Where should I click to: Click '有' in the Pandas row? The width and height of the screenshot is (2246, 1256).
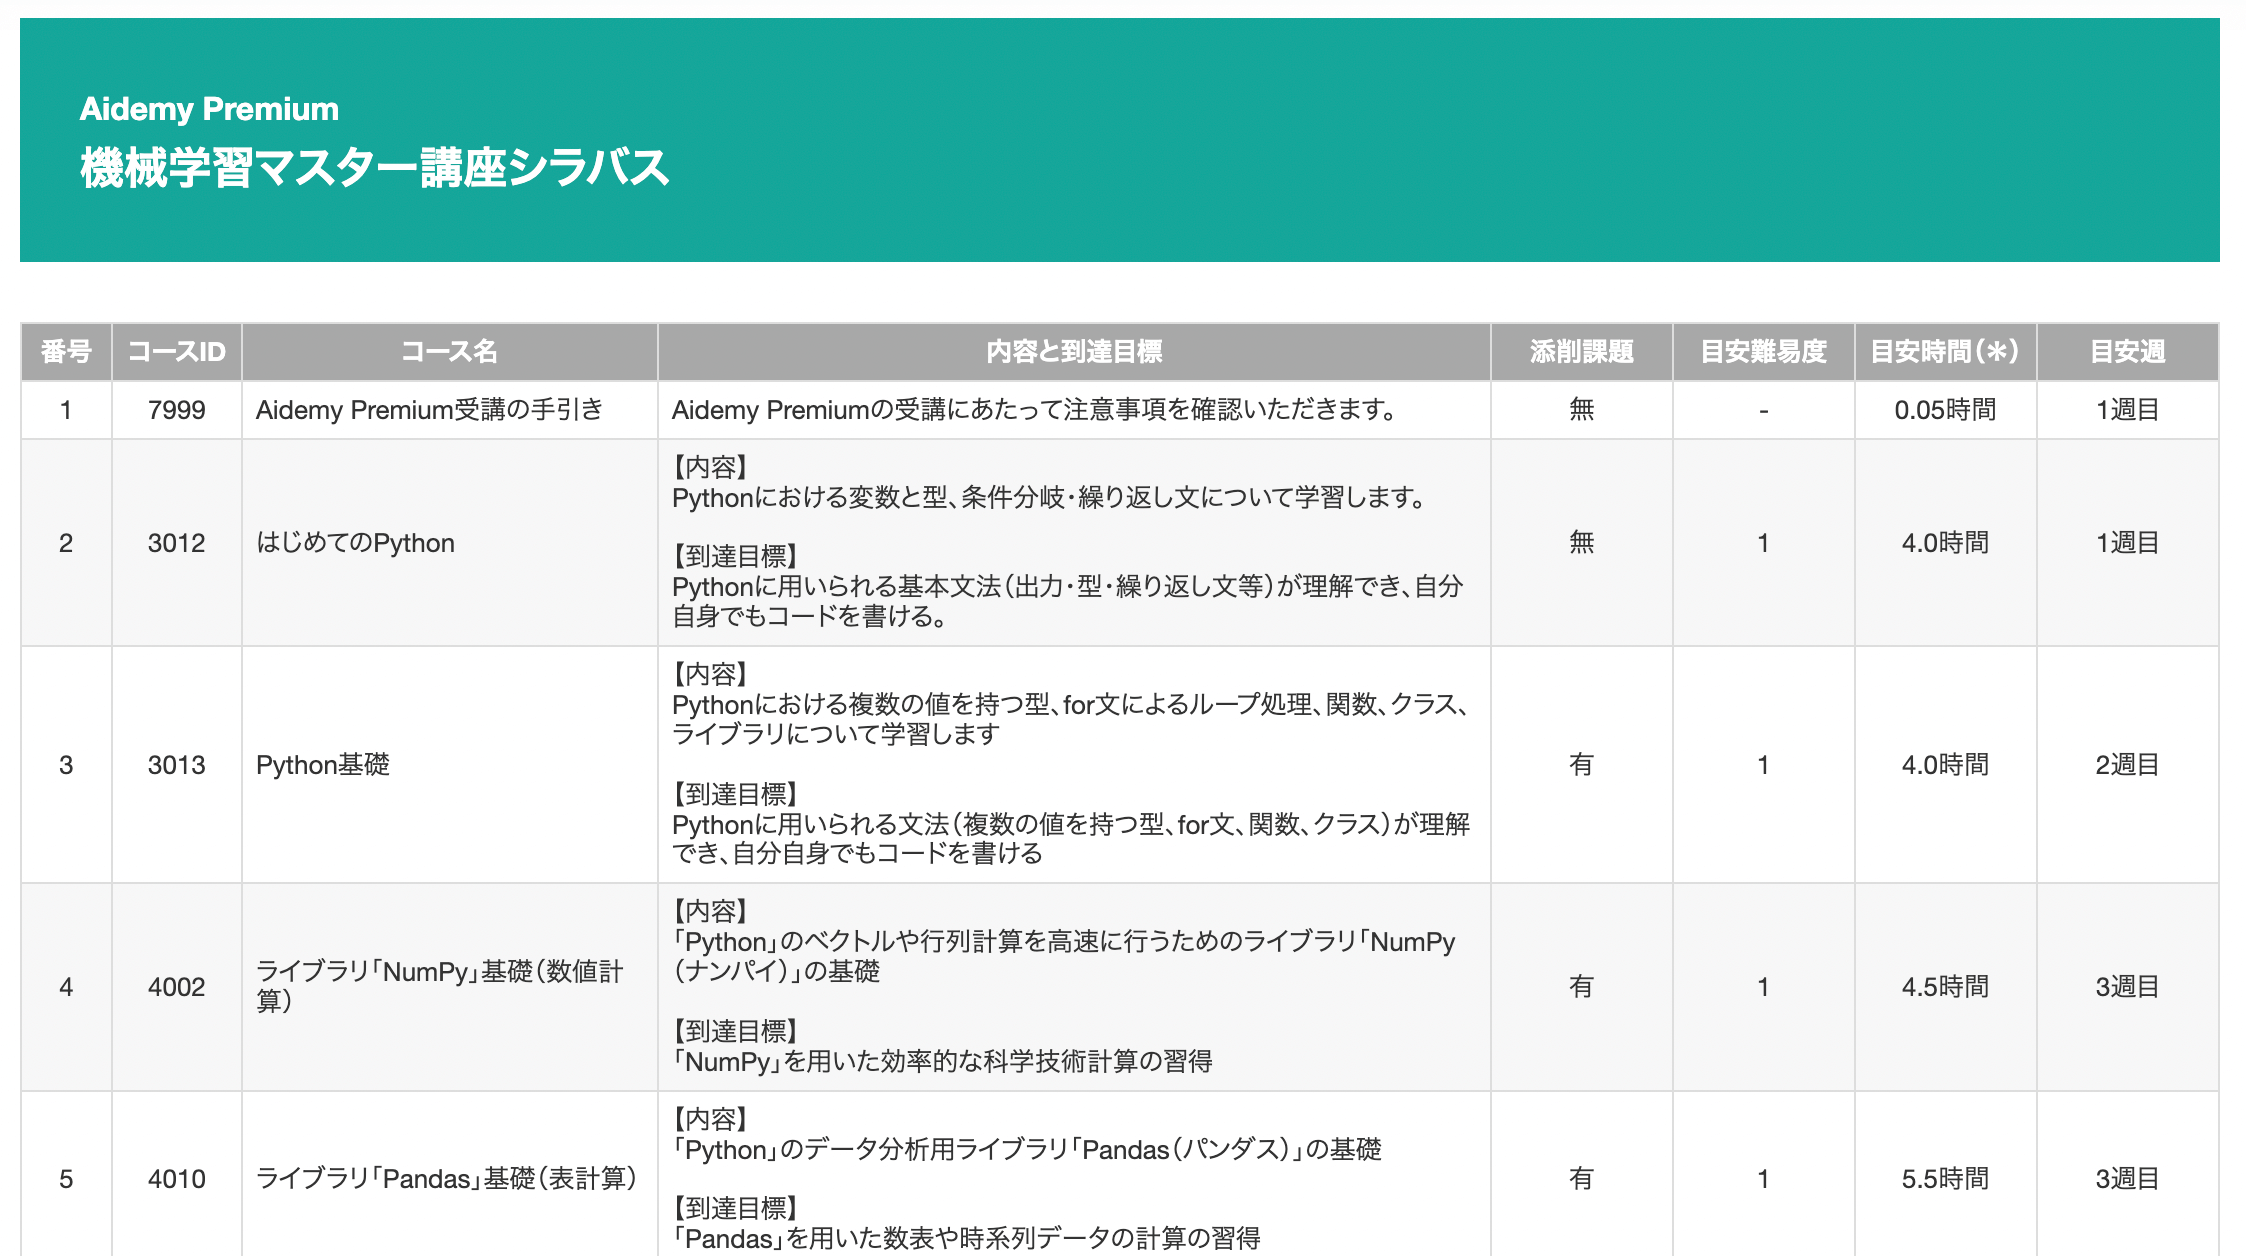tap(1581, 1179)
